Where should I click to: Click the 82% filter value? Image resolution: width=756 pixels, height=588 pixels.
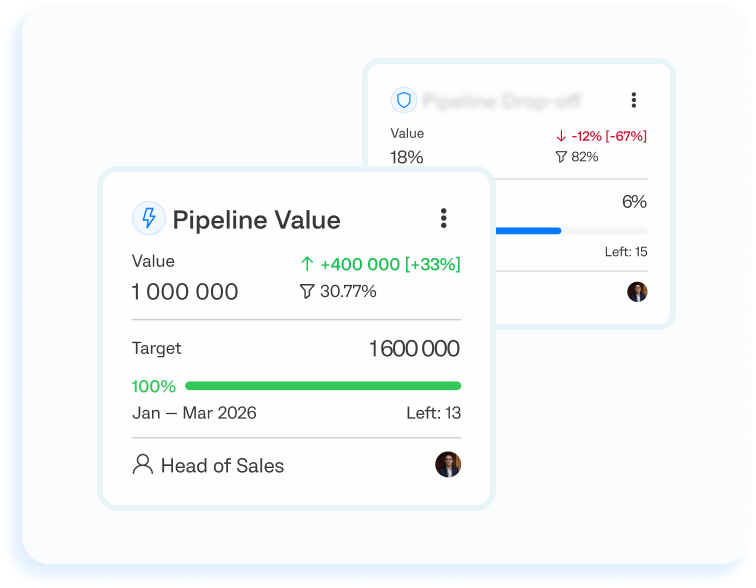[x=585, y=157]
